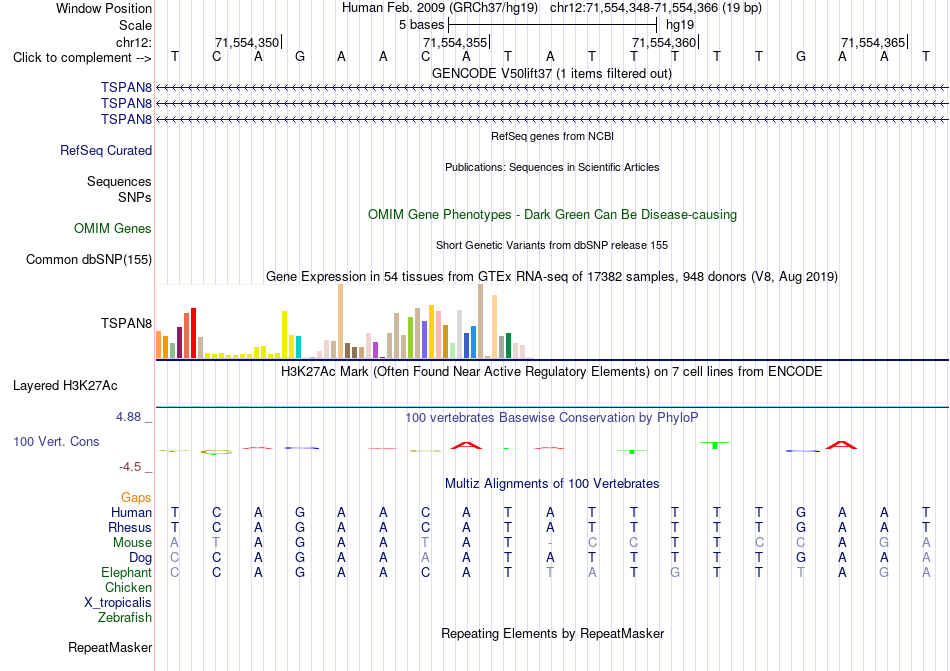Click the 4.88 PhyloP upper limit value
This screenshot has width=950, height=671.
(128, 417)
